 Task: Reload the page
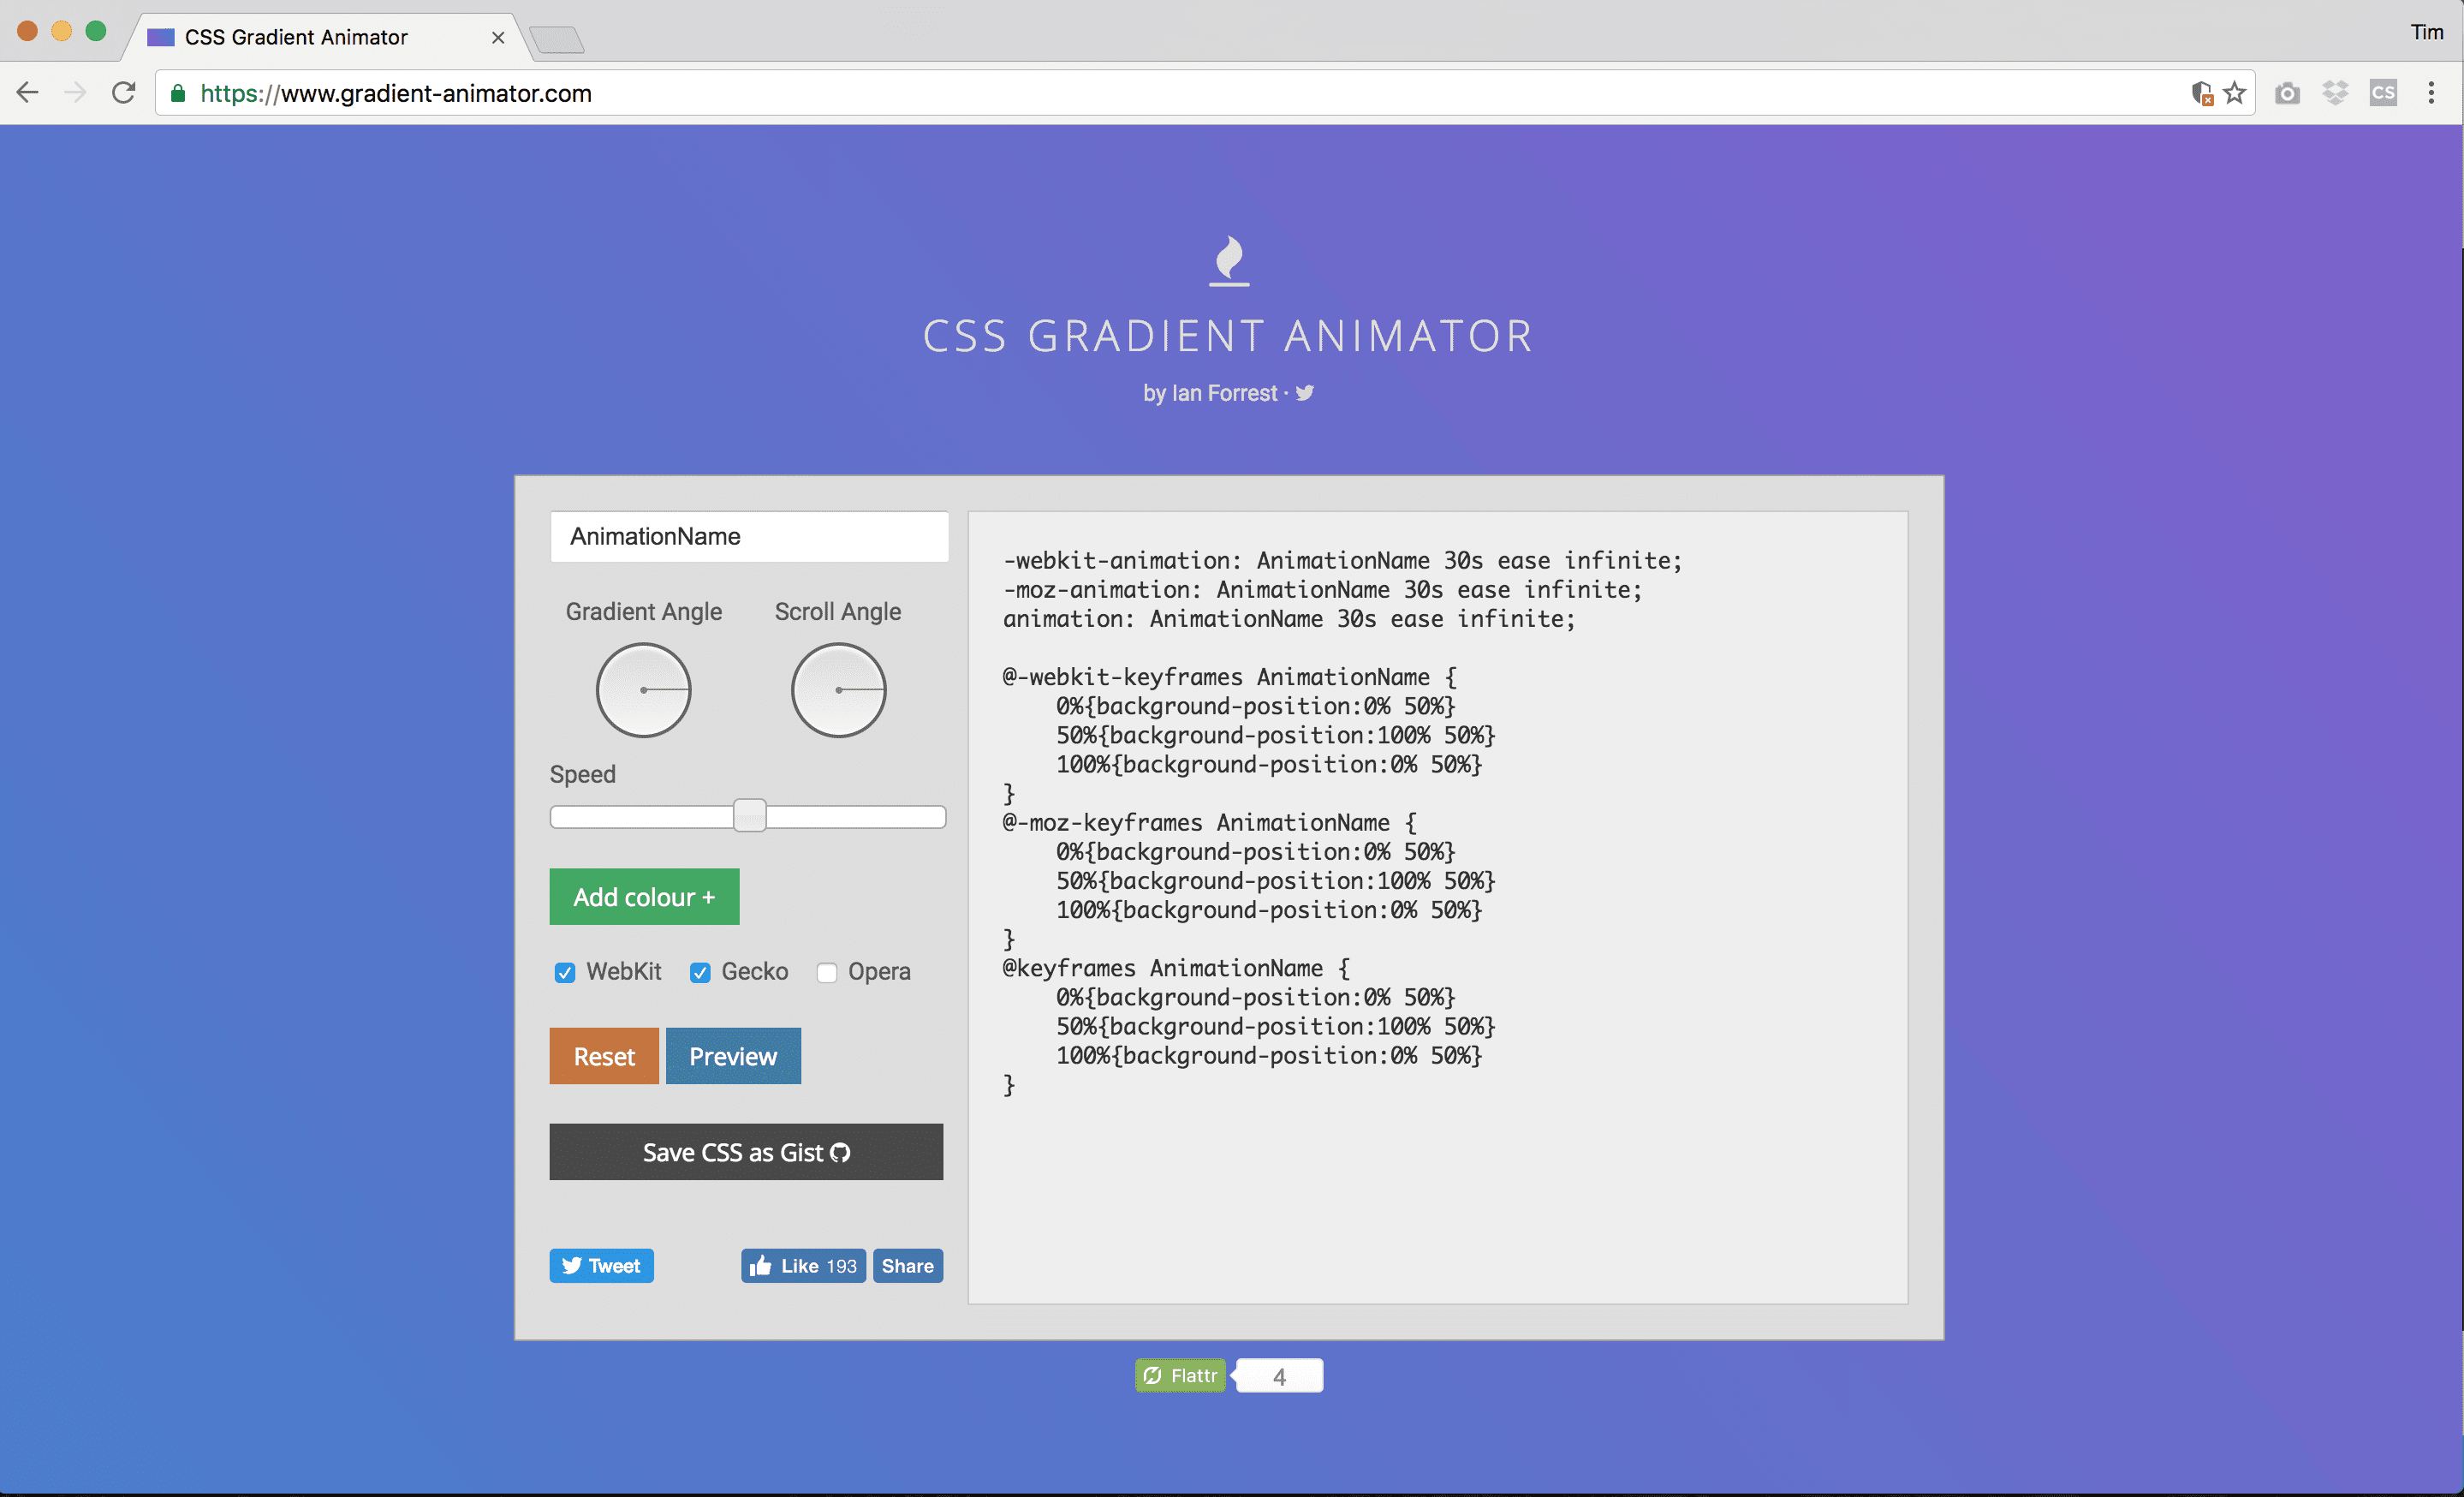click(x=123, y=92)
